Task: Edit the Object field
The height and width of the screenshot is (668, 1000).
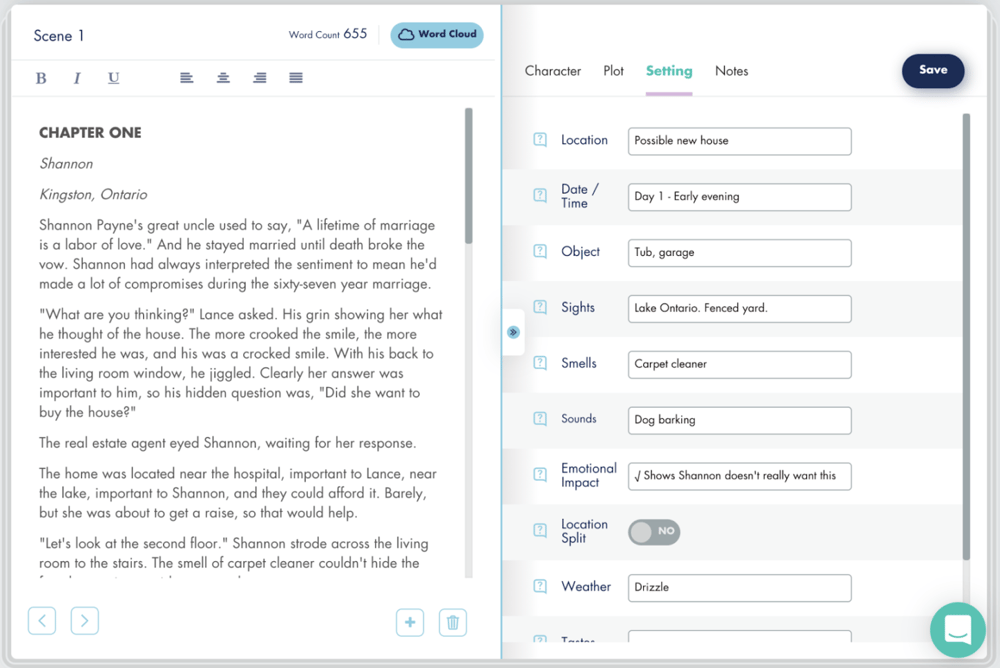Action: tap(739, 253)
